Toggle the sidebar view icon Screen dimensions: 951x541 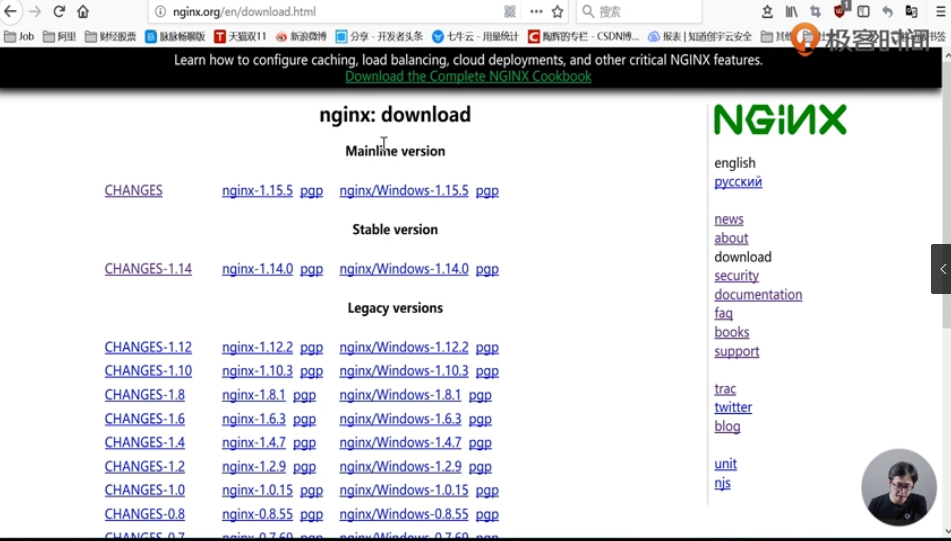[x=864, y=12]
